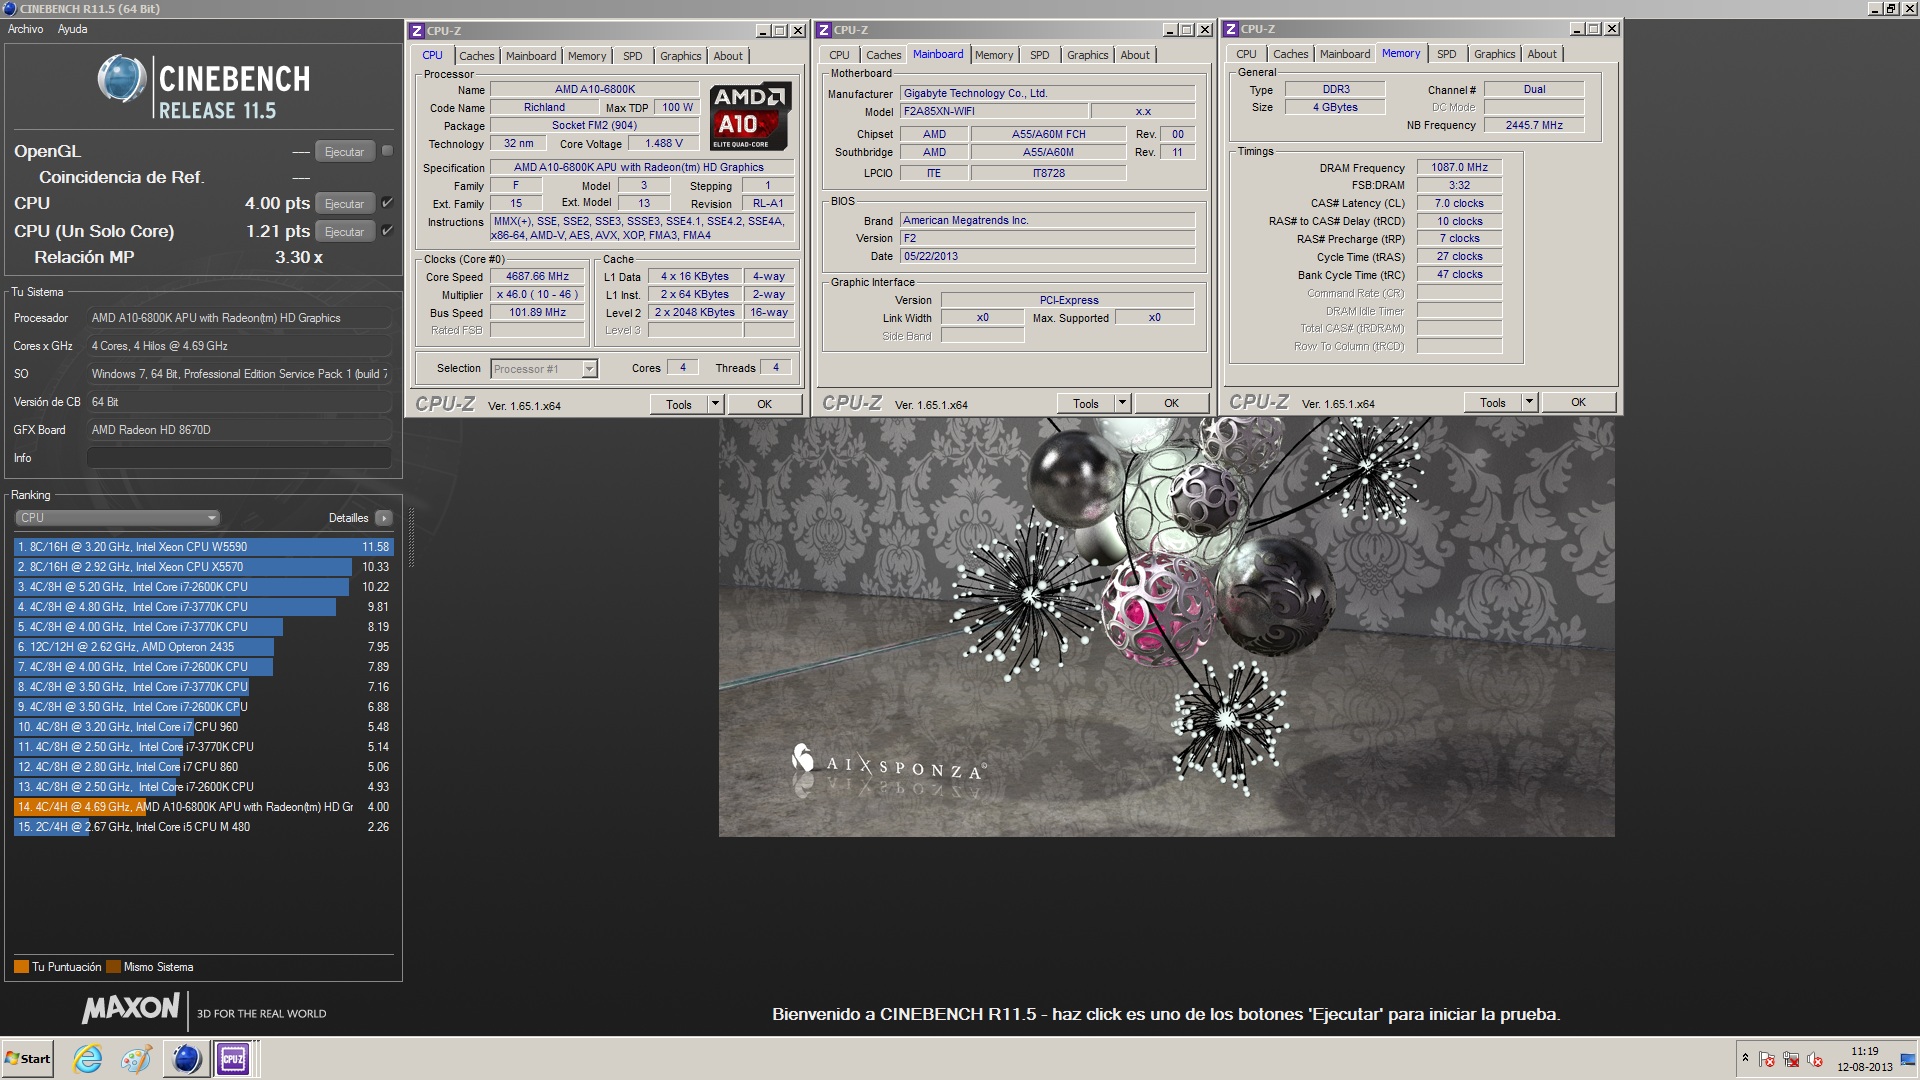The height and width of the screenshot is (1080, 1920).
Task: Click the DRAM Frequency value 1087.0 MHz
Action: [1459, 168]
